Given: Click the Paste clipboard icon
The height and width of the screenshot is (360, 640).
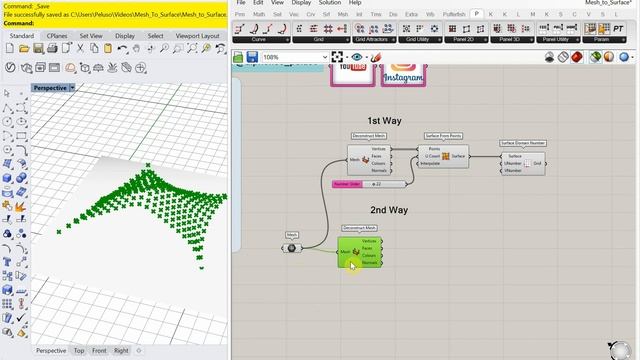Looking at the screenshot, I should pos(108,49).
